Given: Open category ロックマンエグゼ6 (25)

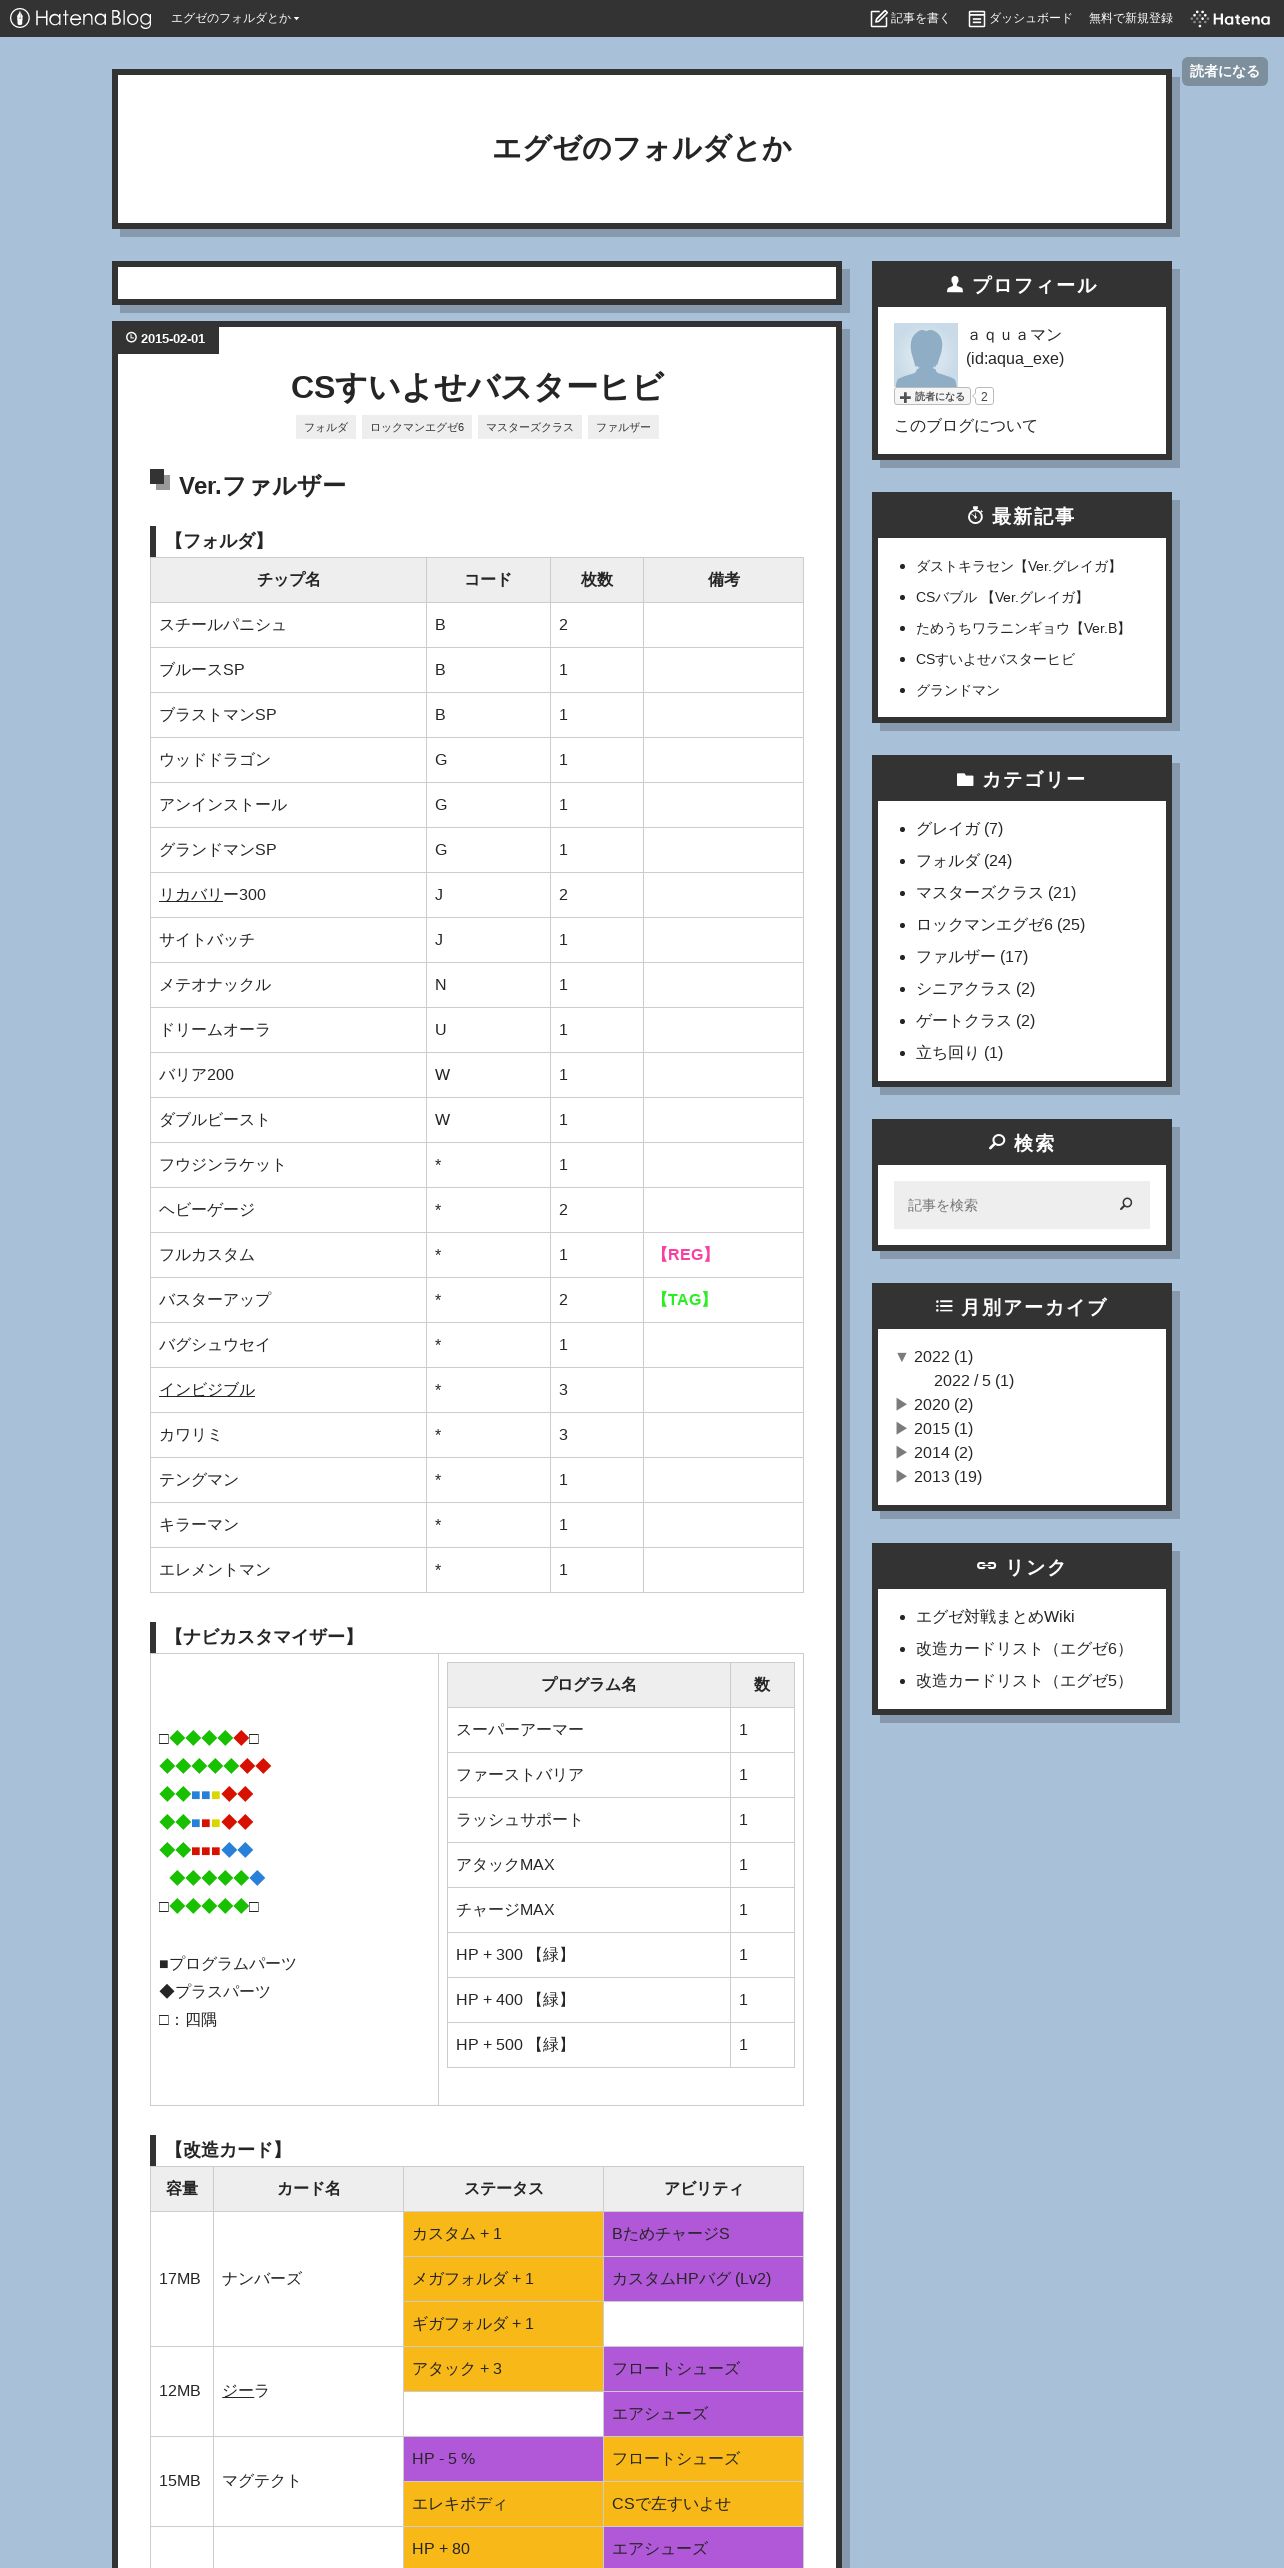Looking at the screenshot, I should point(1000,925).
